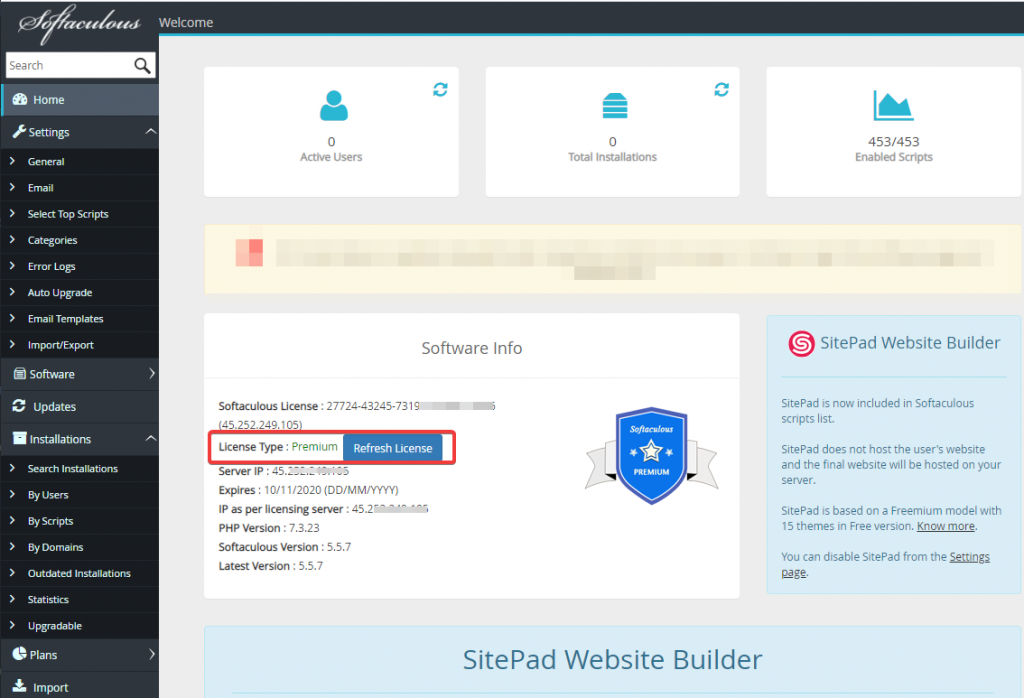1024x698 pixels.
Task: Click the Refresh License button
Action: (392, 448)
